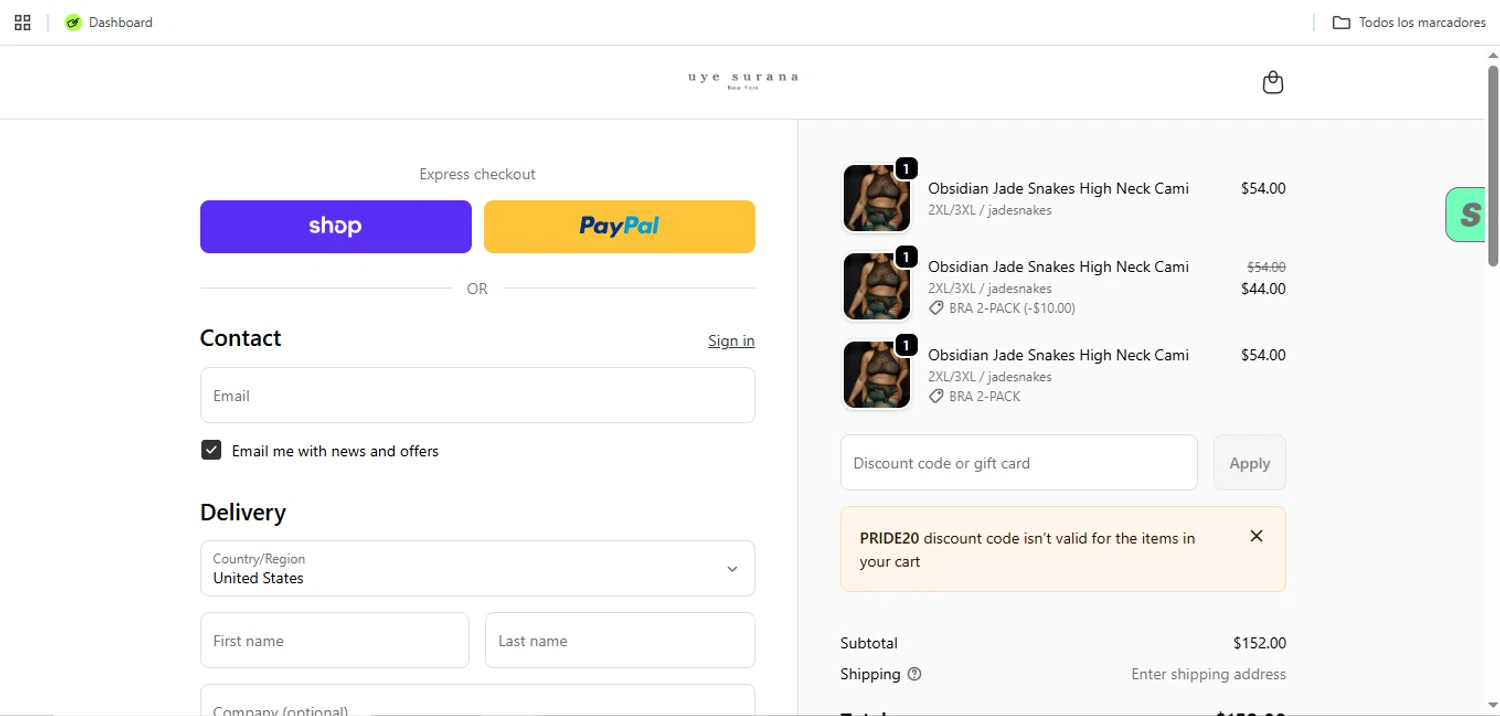Open the Dashboard bookmark
The image size is (1500, 716).
tap(109, 22)
